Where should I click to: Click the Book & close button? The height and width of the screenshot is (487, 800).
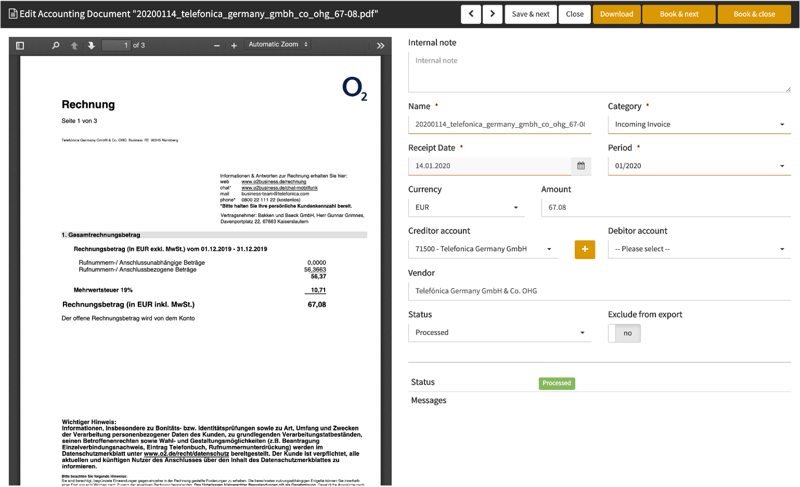tap(754, 14)
